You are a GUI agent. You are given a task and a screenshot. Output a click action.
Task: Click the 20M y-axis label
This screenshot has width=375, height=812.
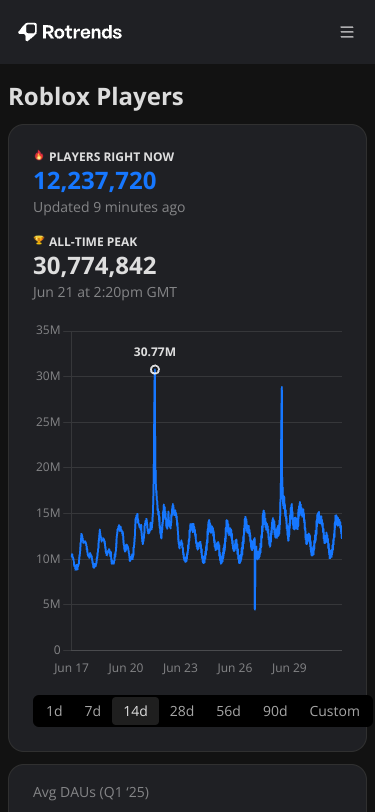[49, 467]
